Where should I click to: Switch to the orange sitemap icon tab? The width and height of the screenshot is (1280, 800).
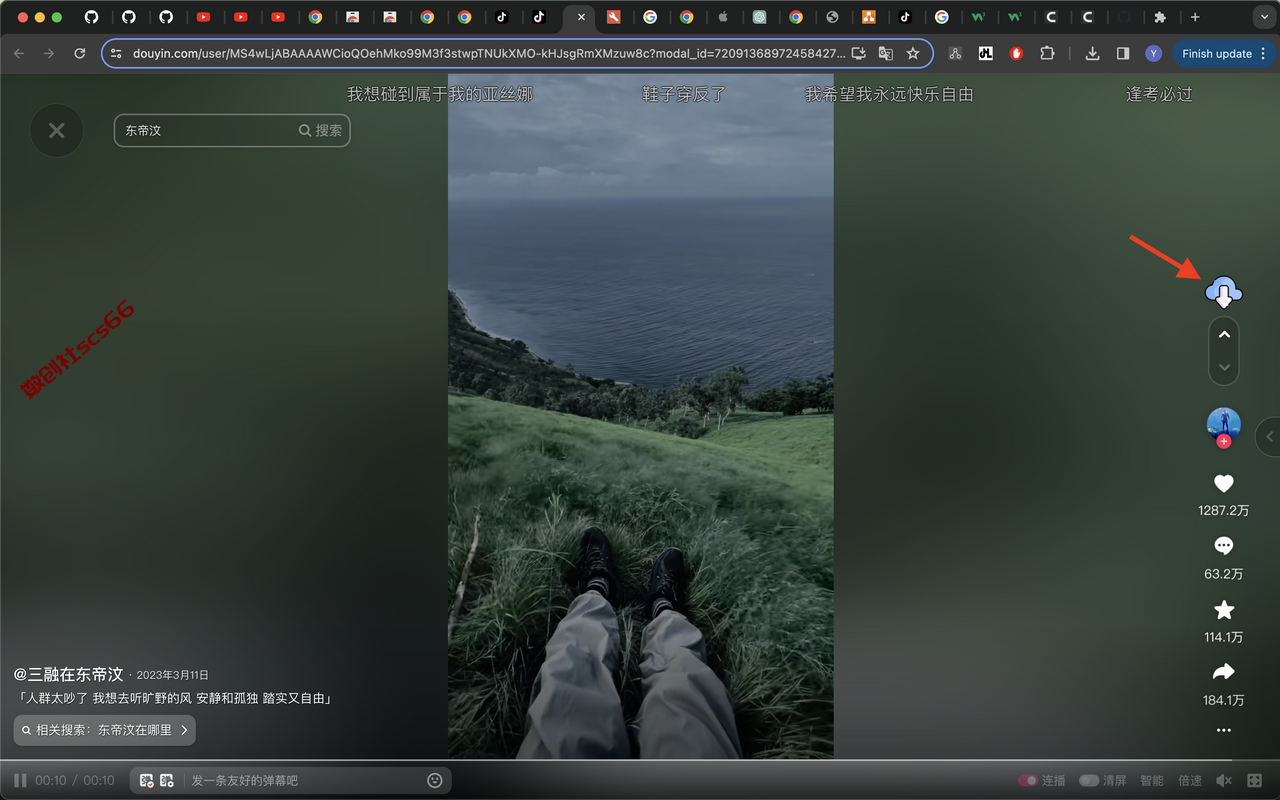click(x=869, y=17)
